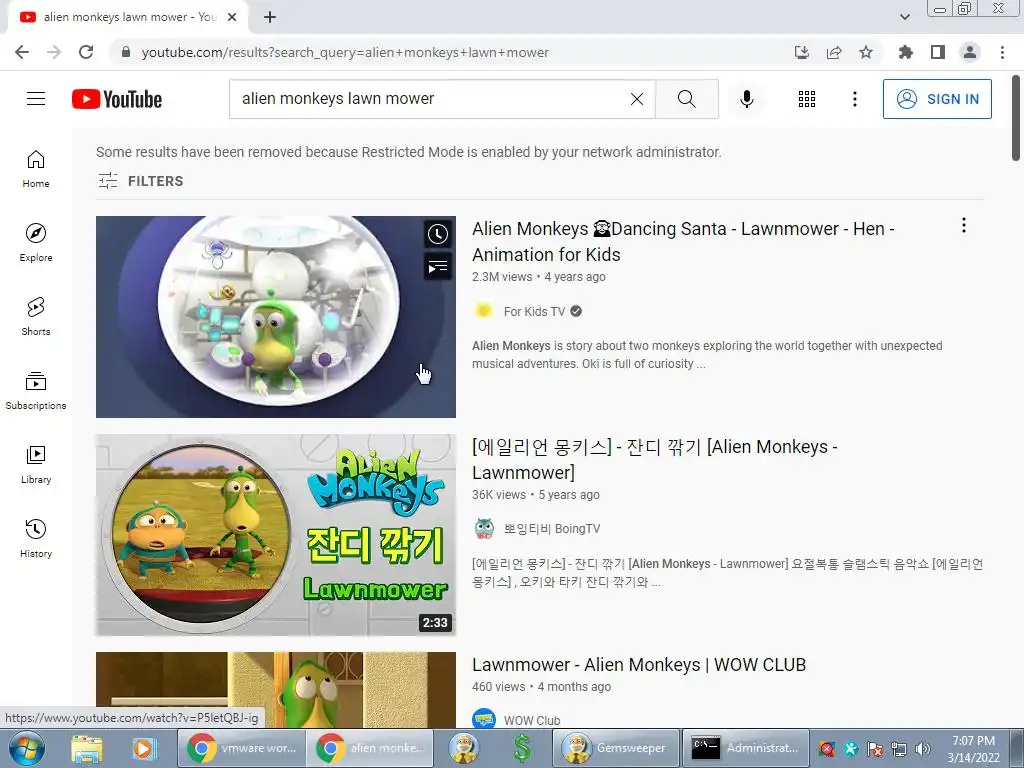Open Shorts in the sidebar
Image resolution: width=1024 pixels, height=768 pixels.
point(36,316)
